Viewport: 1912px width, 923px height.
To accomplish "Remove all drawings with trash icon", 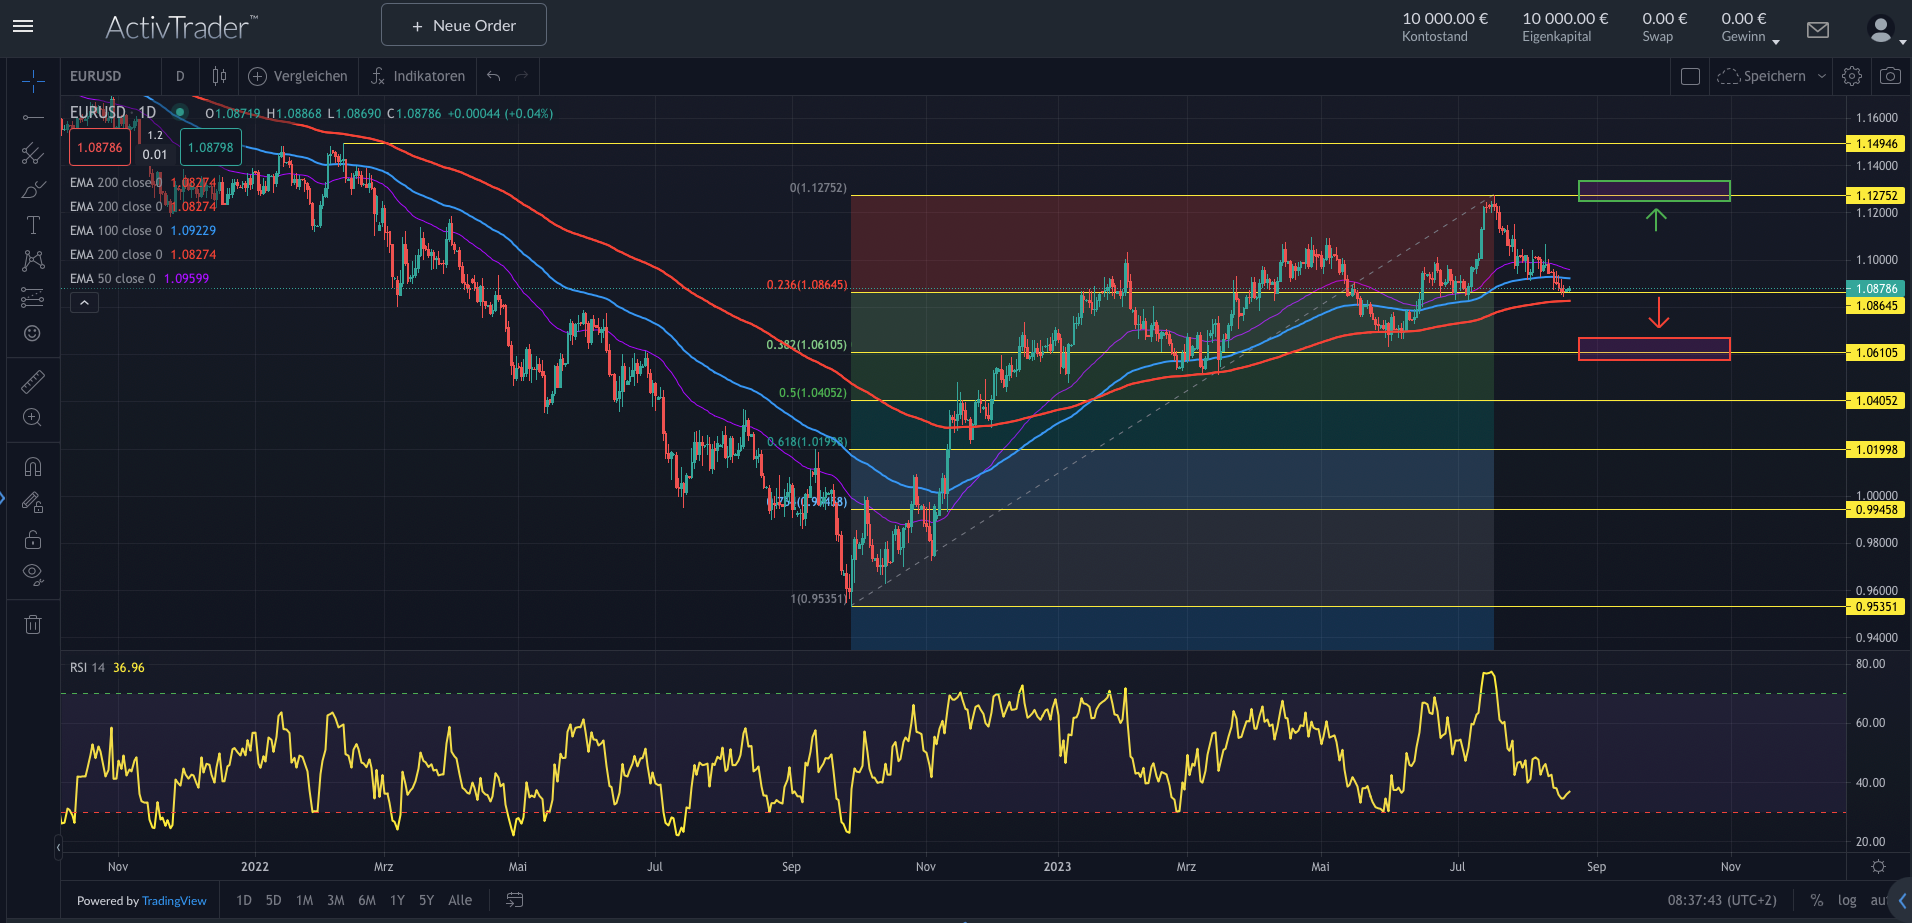I will coord(33,624).
